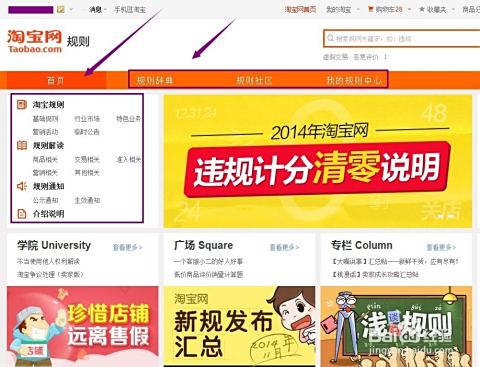The height and width of the screenshot is (367, 480).
Task: Open 查看更多 link beside 专栏 Column
Action: point(441,247)
